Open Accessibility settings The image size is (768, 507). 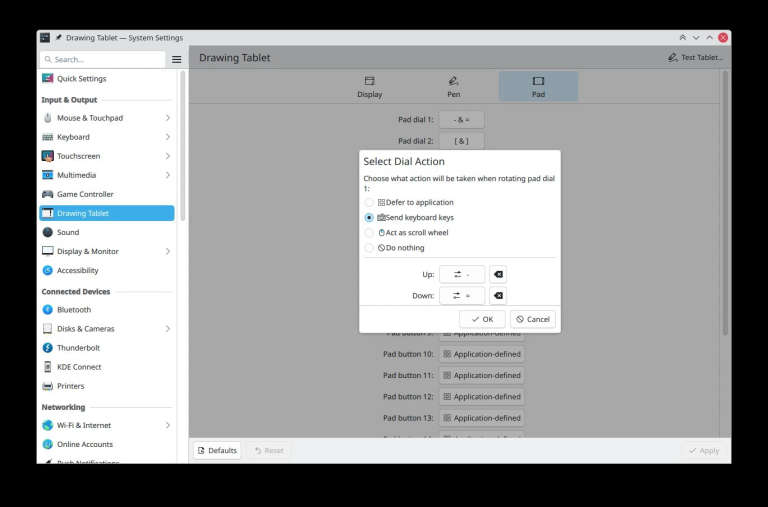click(x=77, y=271)
